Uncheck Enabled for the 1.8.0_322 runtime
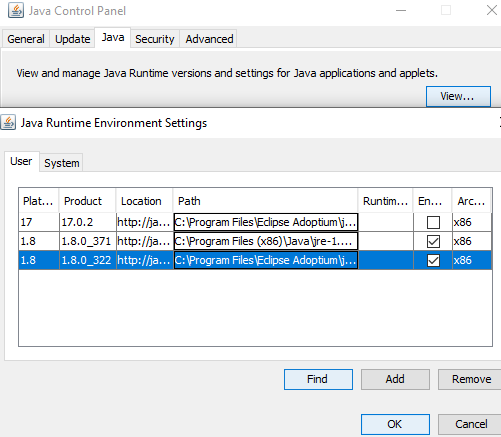The height and width of the screenshot is (437, 501). 433,260
